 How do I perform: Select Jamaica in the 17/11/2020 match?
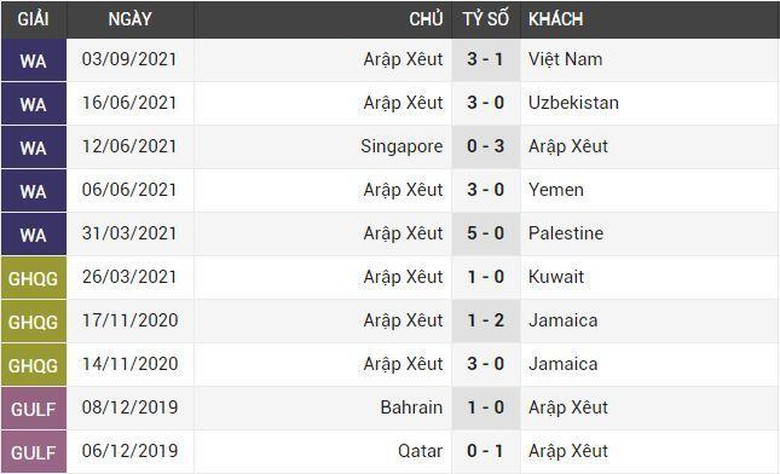pyautogui.click(x=563, y=321)
